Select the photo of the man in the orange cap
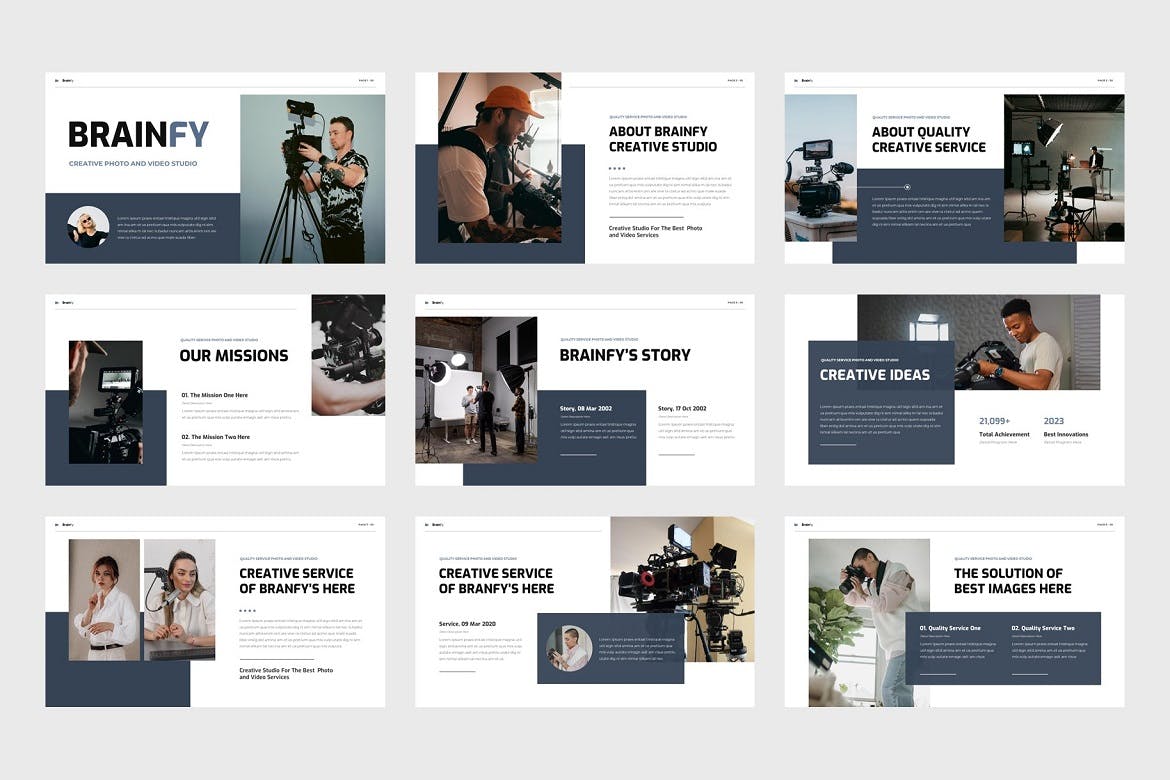This screenshot has width=1170, height=780. 499,157
